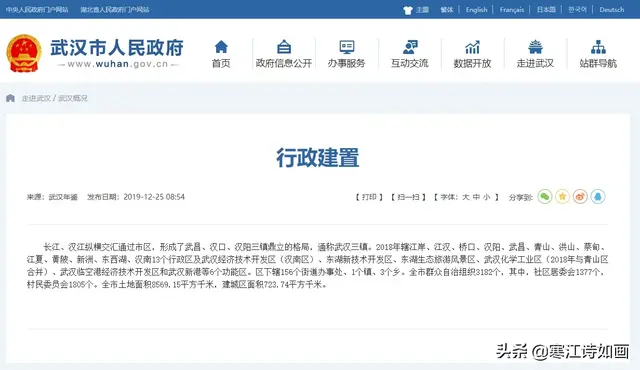Share via the blue QQ icon

tap(598, 197)
